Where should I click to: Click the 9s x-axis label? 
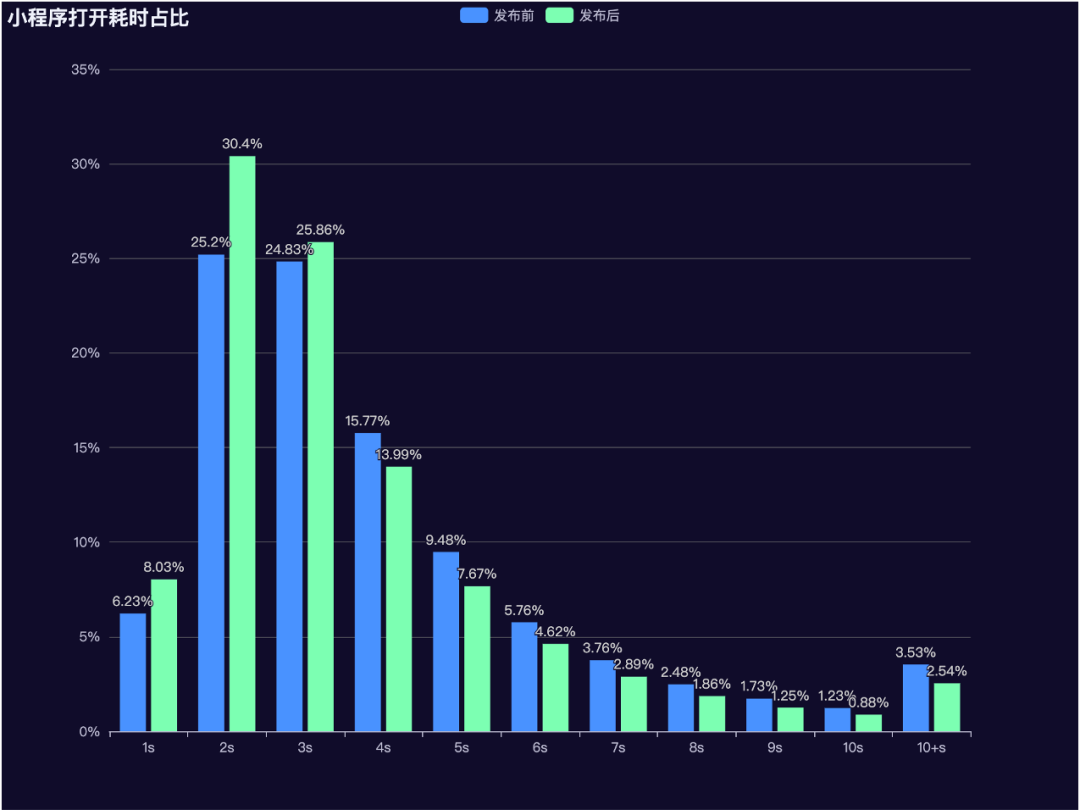(x=775, y=748)
